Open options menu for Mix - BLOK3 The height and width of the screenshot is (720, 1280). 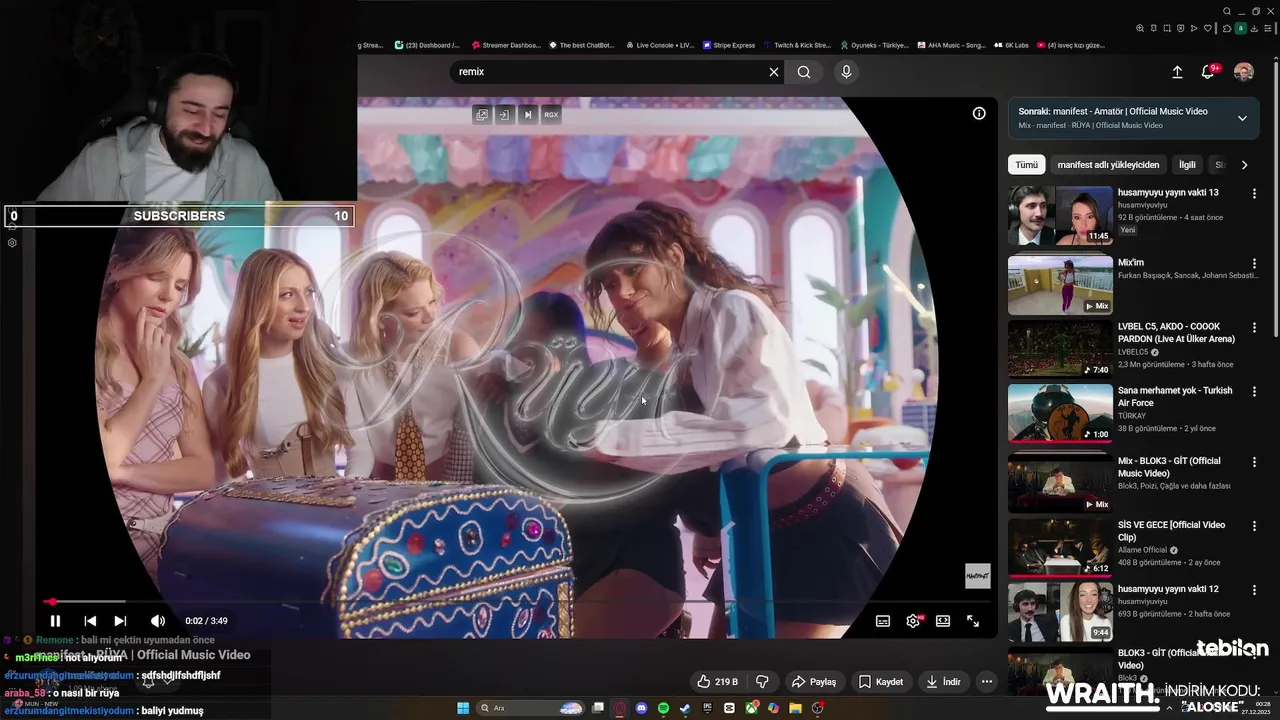click(1254, 462)
